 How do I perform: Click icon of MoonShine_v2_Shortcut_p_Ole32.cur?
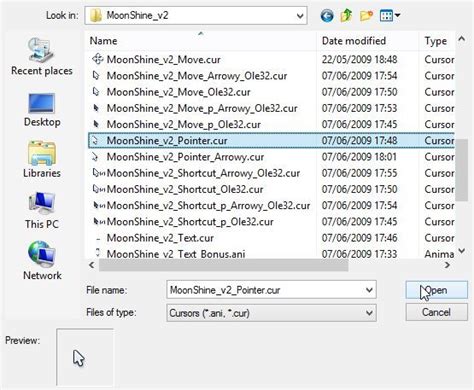tap(99, 222)
